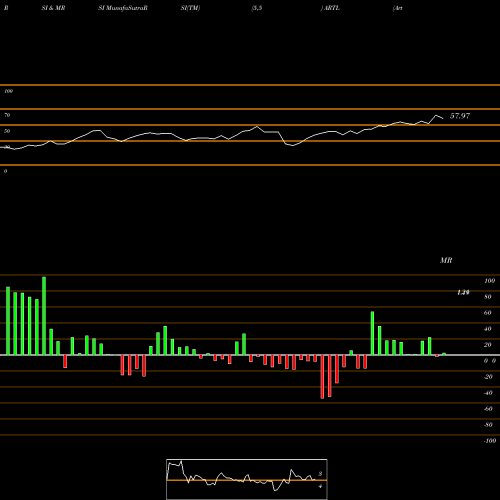Viewport: 500px width, 500px height.
Task: Click the -80 label on the MR axis
Action: click(488, 425)
